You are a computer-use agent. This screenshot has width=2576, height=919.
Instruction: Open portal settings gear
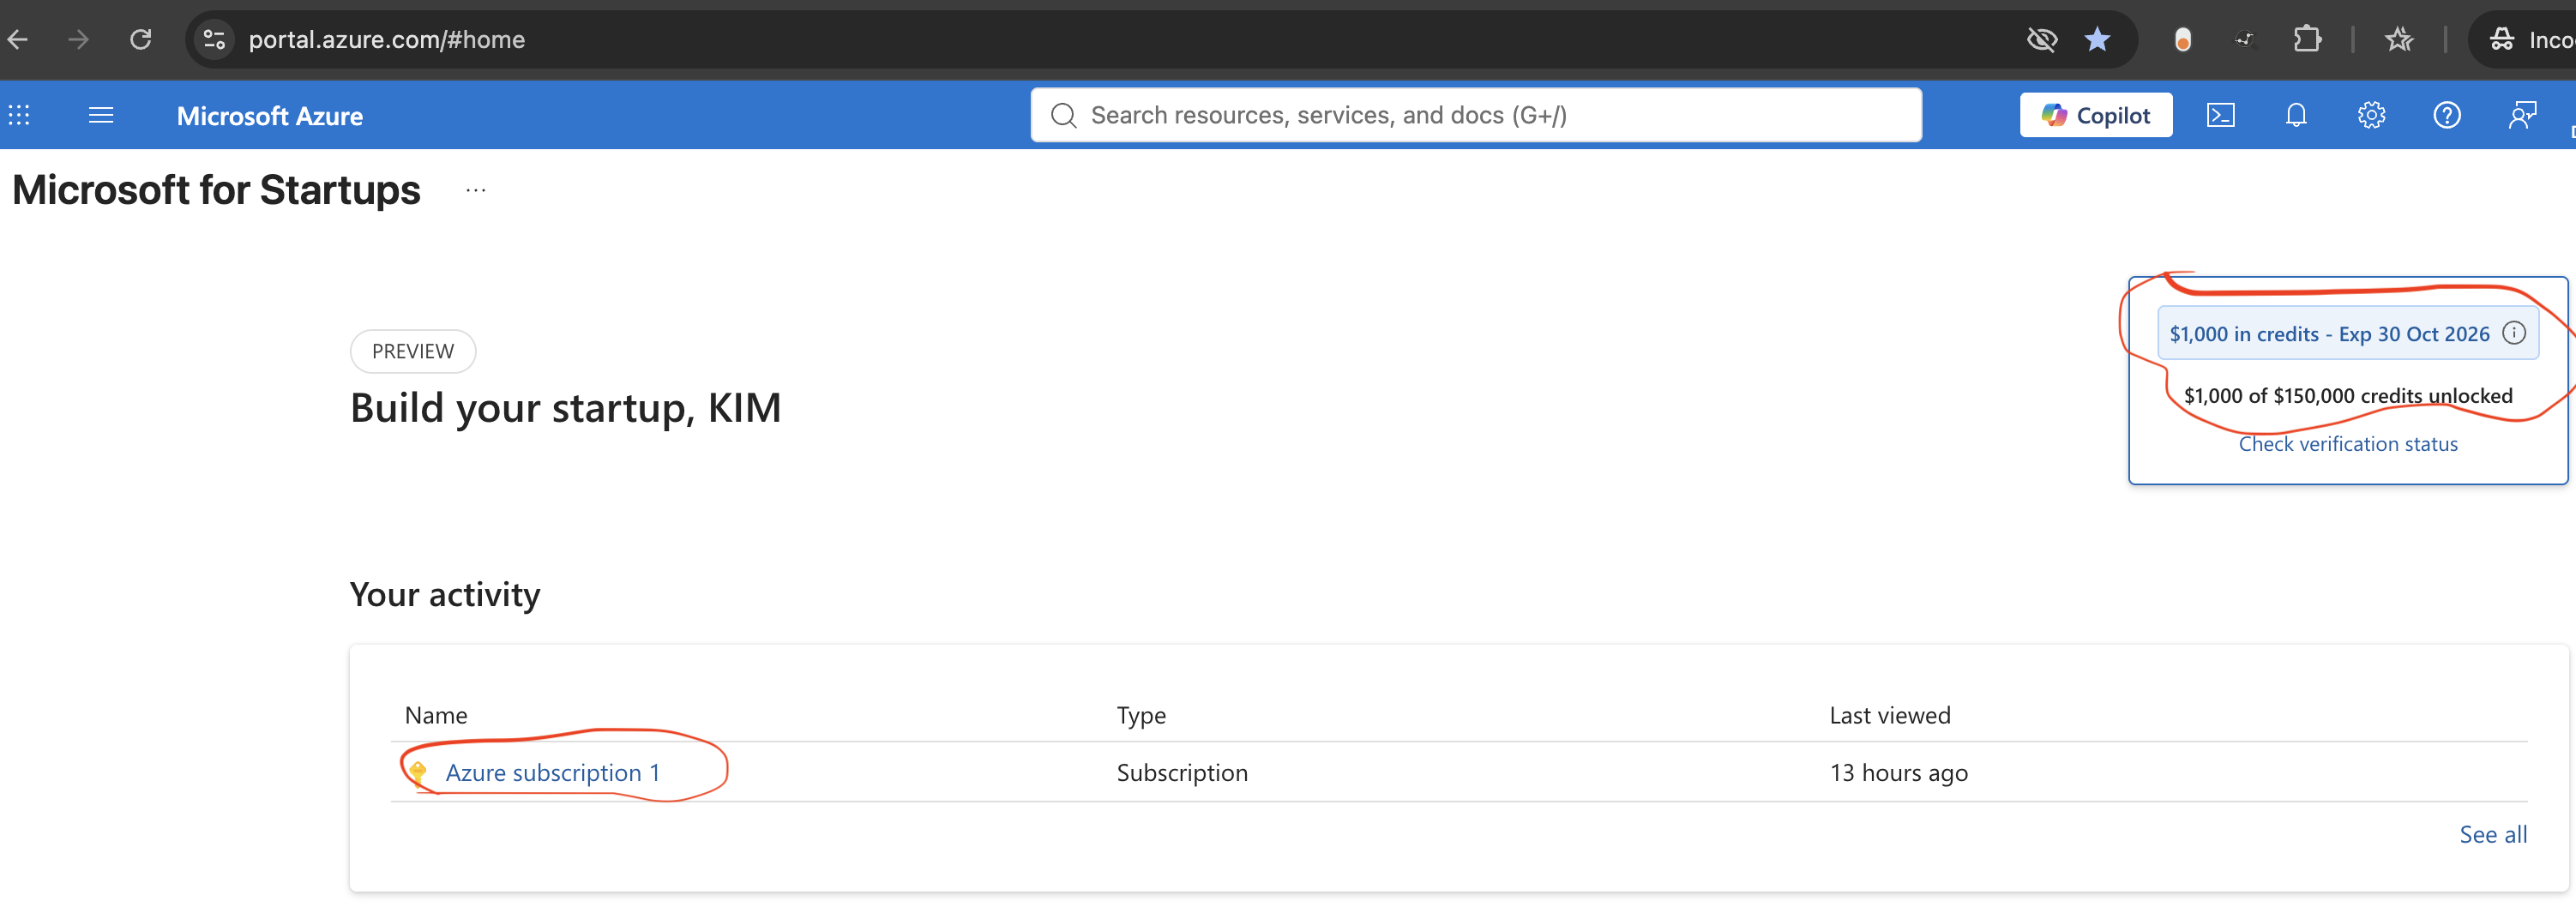(x=2371, y=115)
